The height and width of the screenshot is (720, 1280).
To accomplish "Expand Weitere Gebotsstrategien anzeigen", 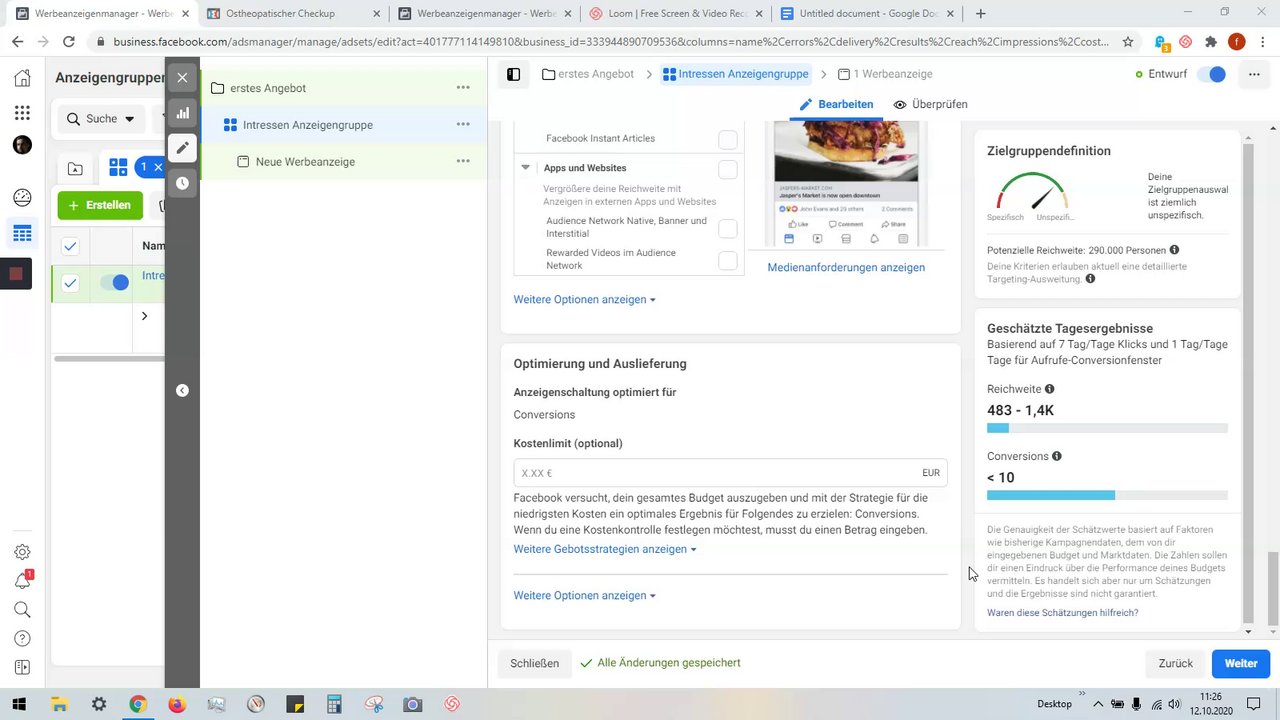I will point(604,549).
